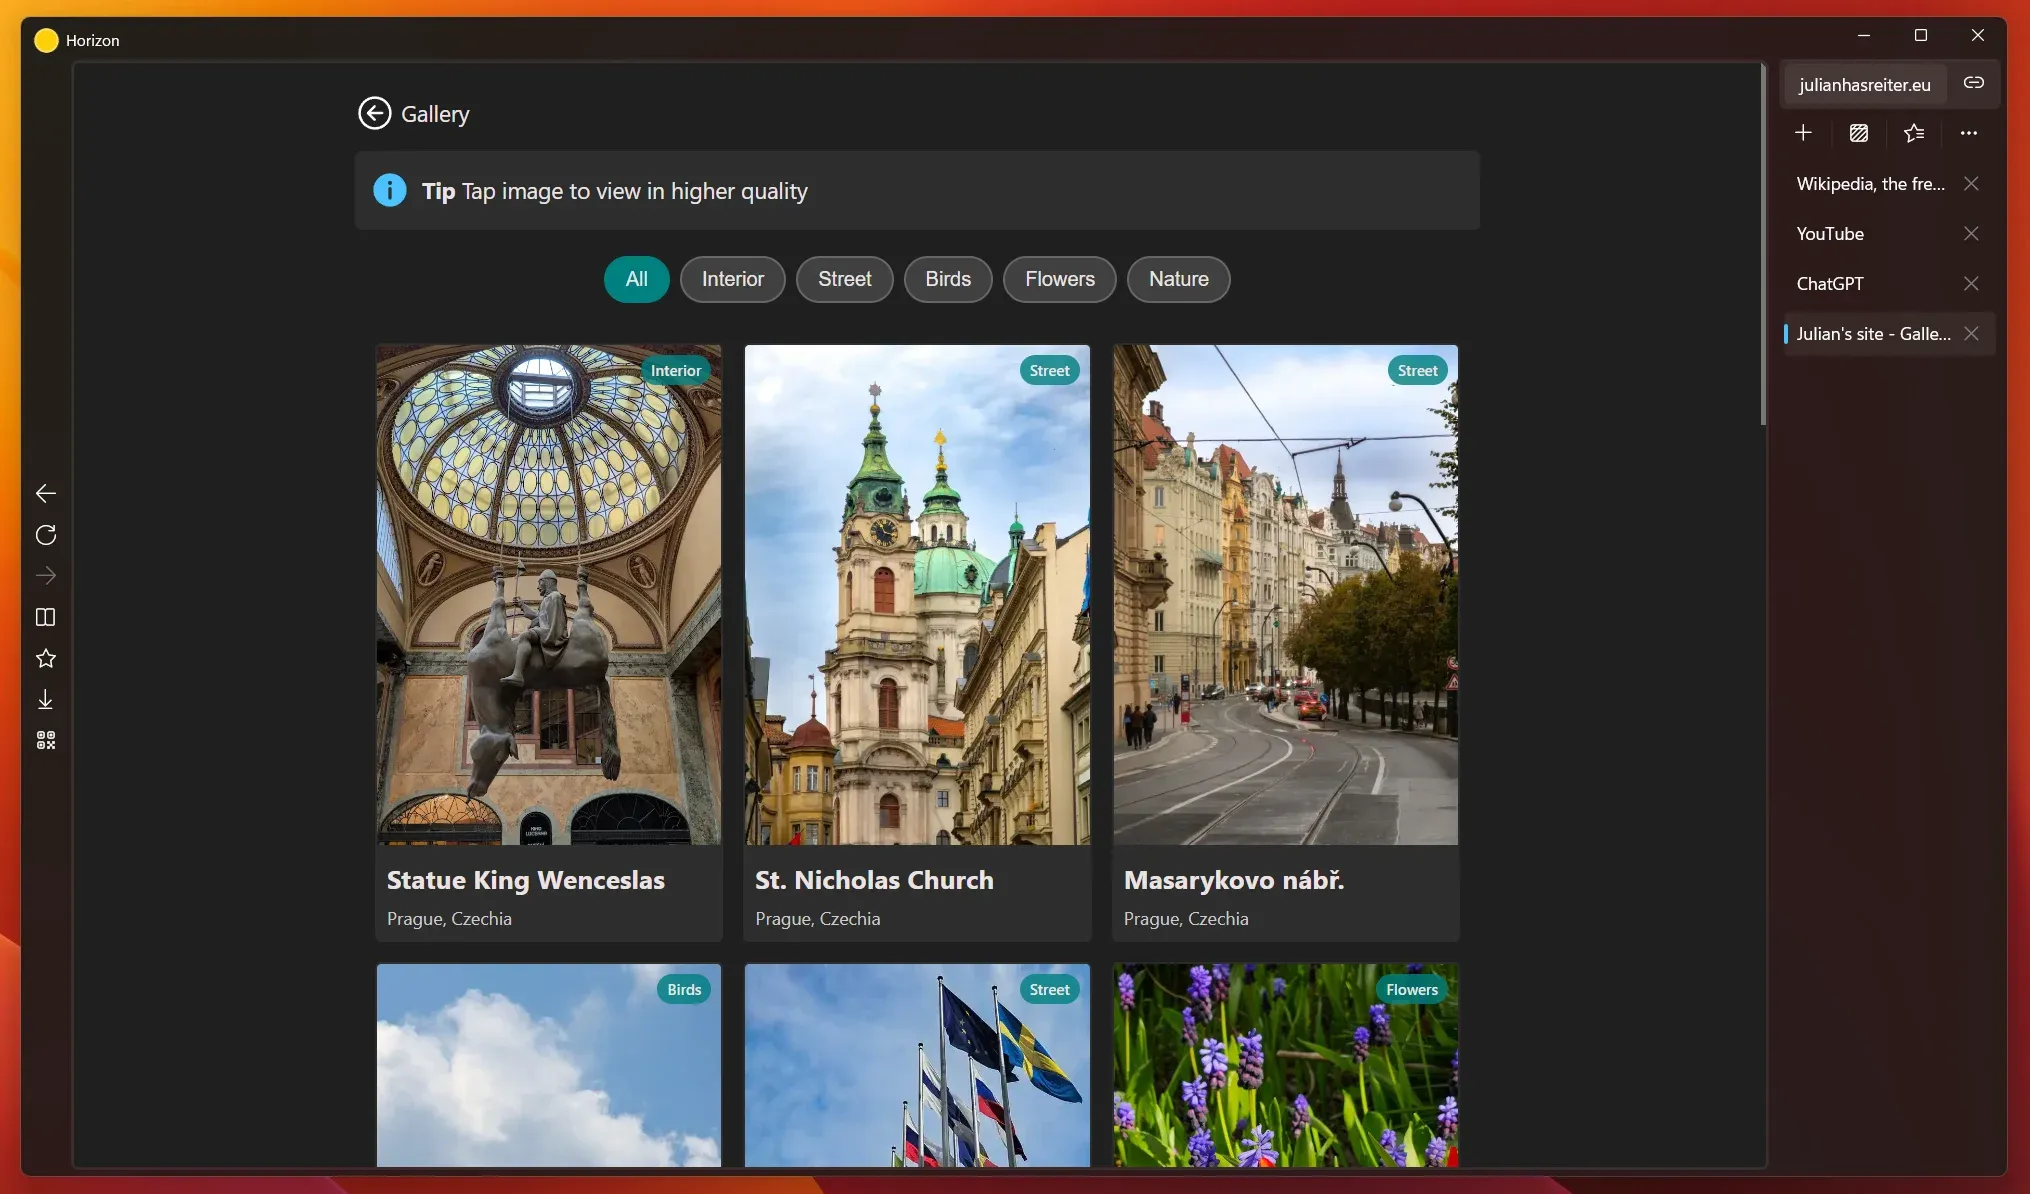Viewport: 2030px width, 1194px height.
Task: Open bookmarks via the sidebar star icon
Action: (x=45, y=658)
